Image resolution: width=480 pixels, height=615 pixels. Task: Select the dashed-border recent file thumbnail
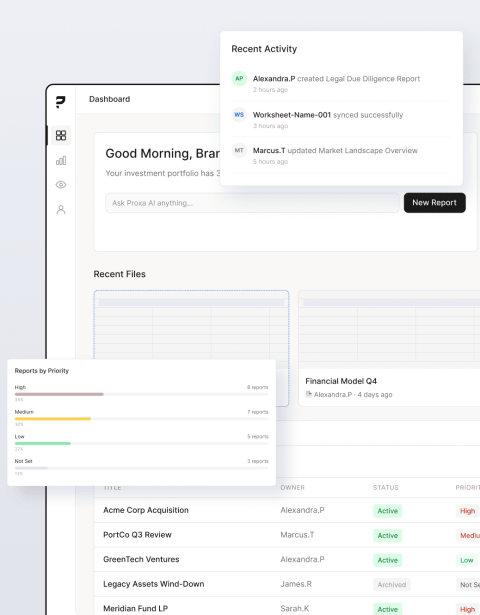pos(191,325)
